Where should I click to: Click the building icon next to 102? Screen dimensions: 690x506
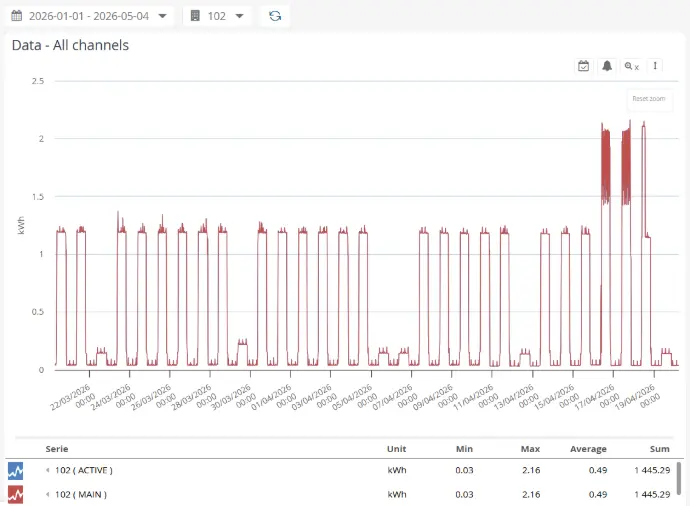(195, 16)
